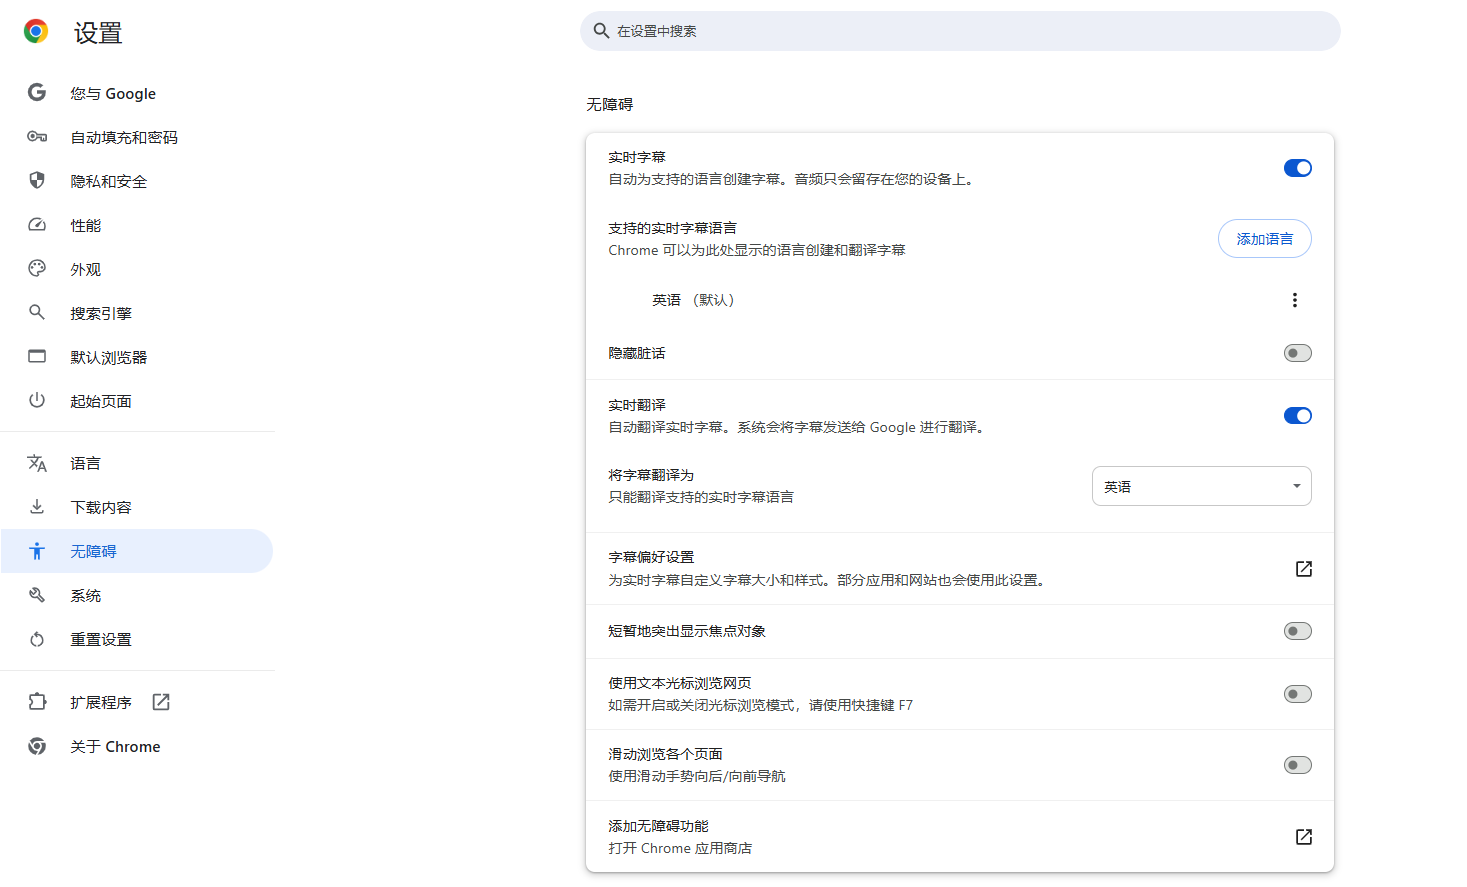Click the Chrome logo beside 设置
Viewport: 1467px width, 887px height.
36,32
